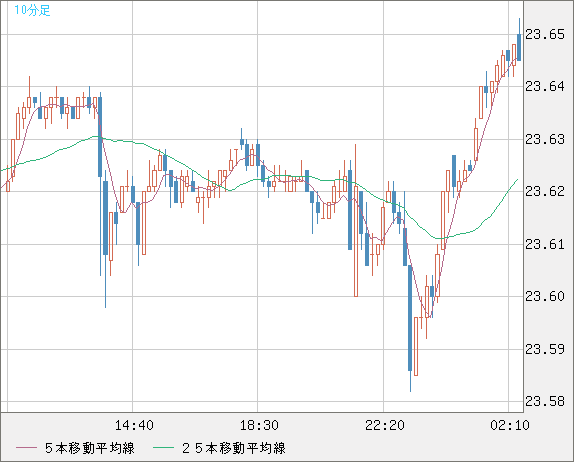Click the 14:40 time axis label

click(x=134, y=425)
